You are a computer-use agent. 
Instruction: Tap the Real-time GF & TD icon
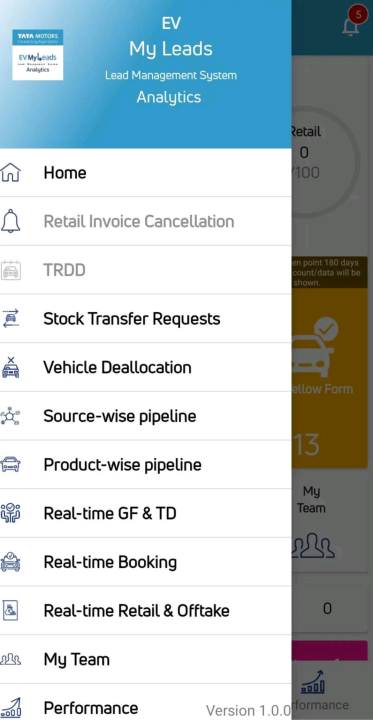pyautogui.click(x=11, y=513)
